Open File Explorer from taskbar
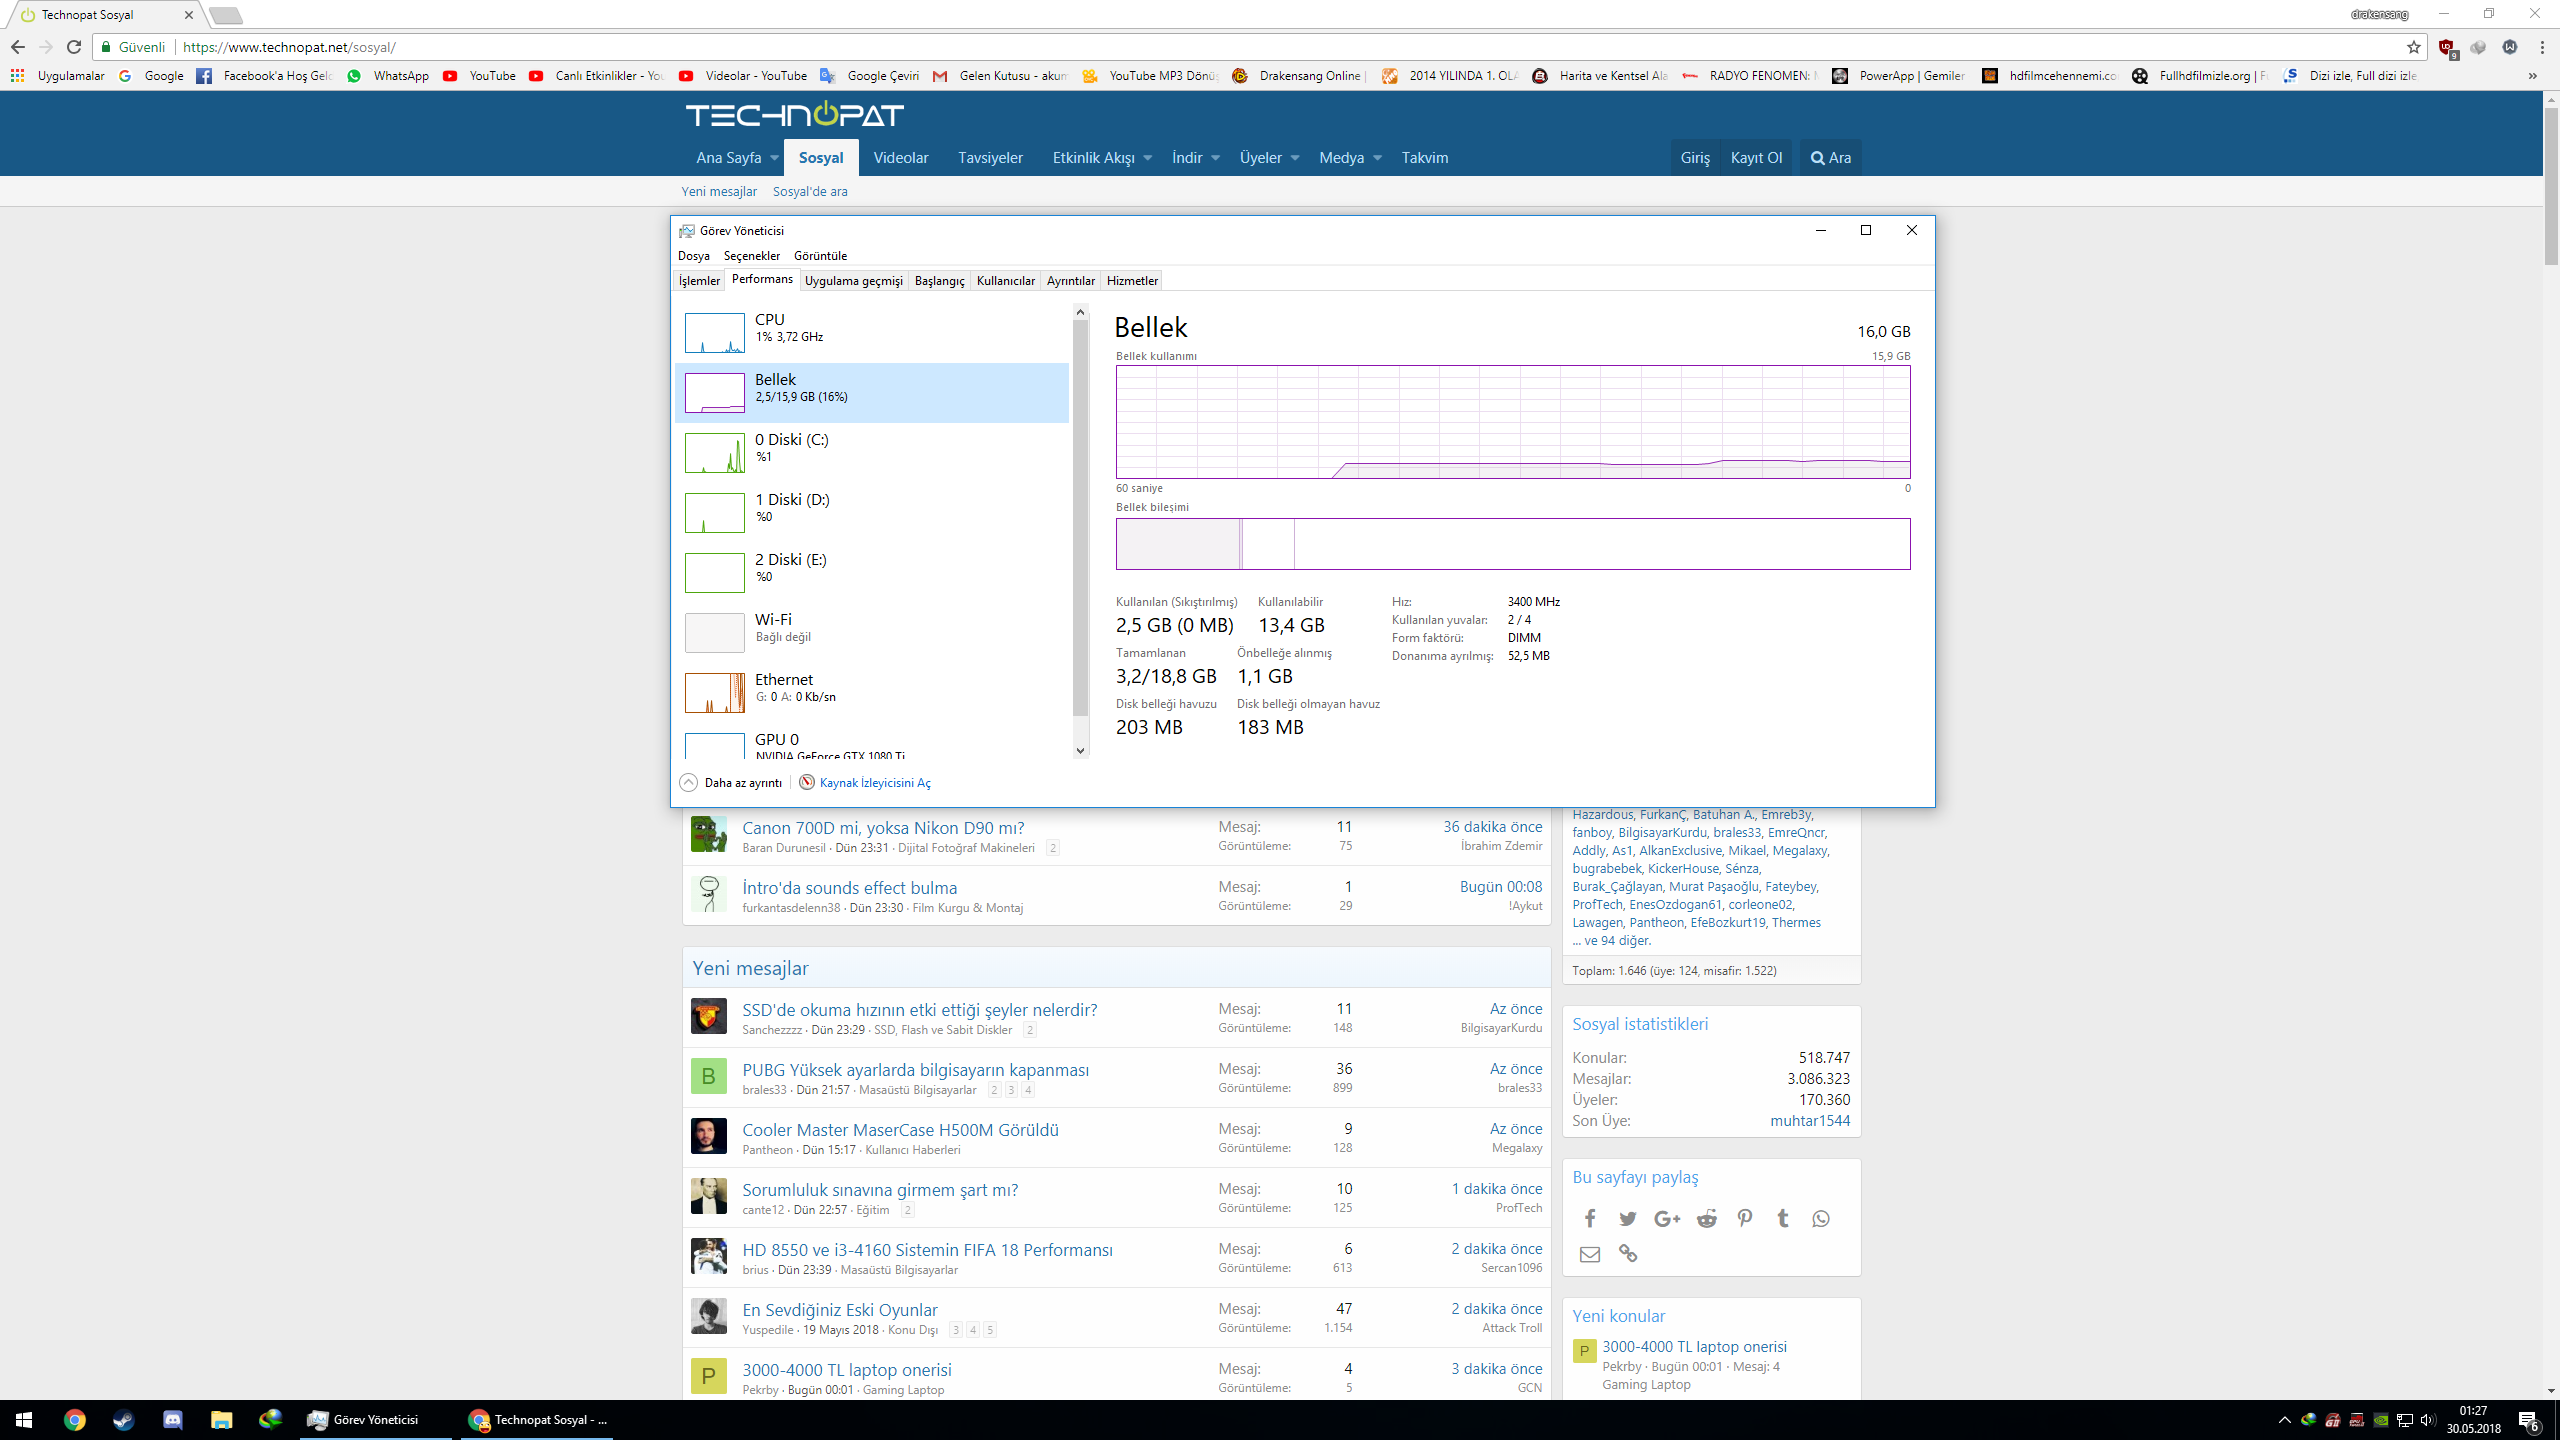2560x1440 pixels. [221, 1420]
